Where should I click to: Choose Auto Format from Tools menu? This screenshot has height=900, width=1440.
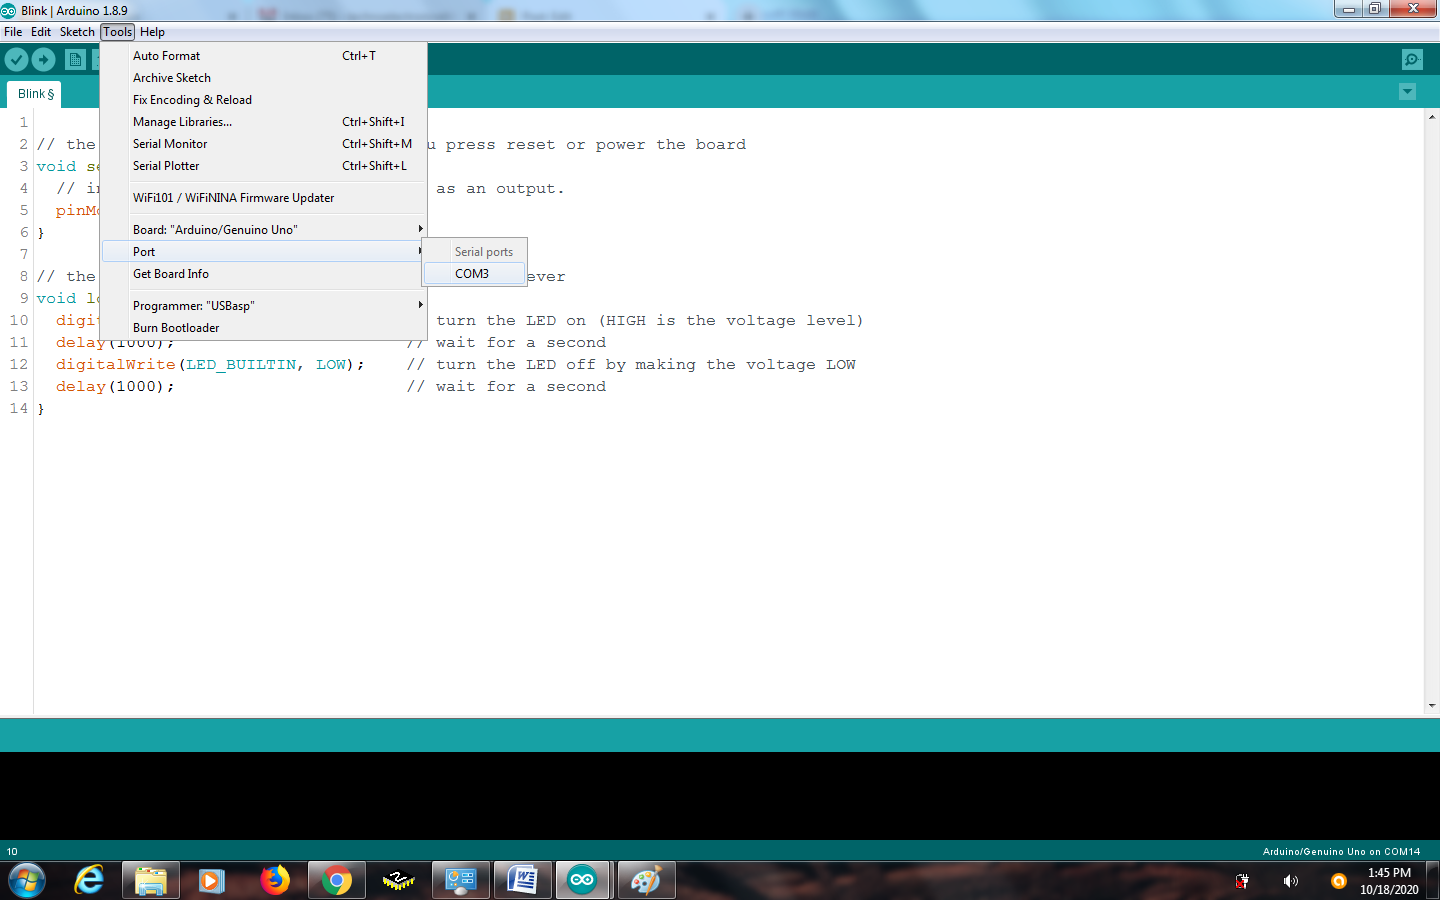[264, 56]
